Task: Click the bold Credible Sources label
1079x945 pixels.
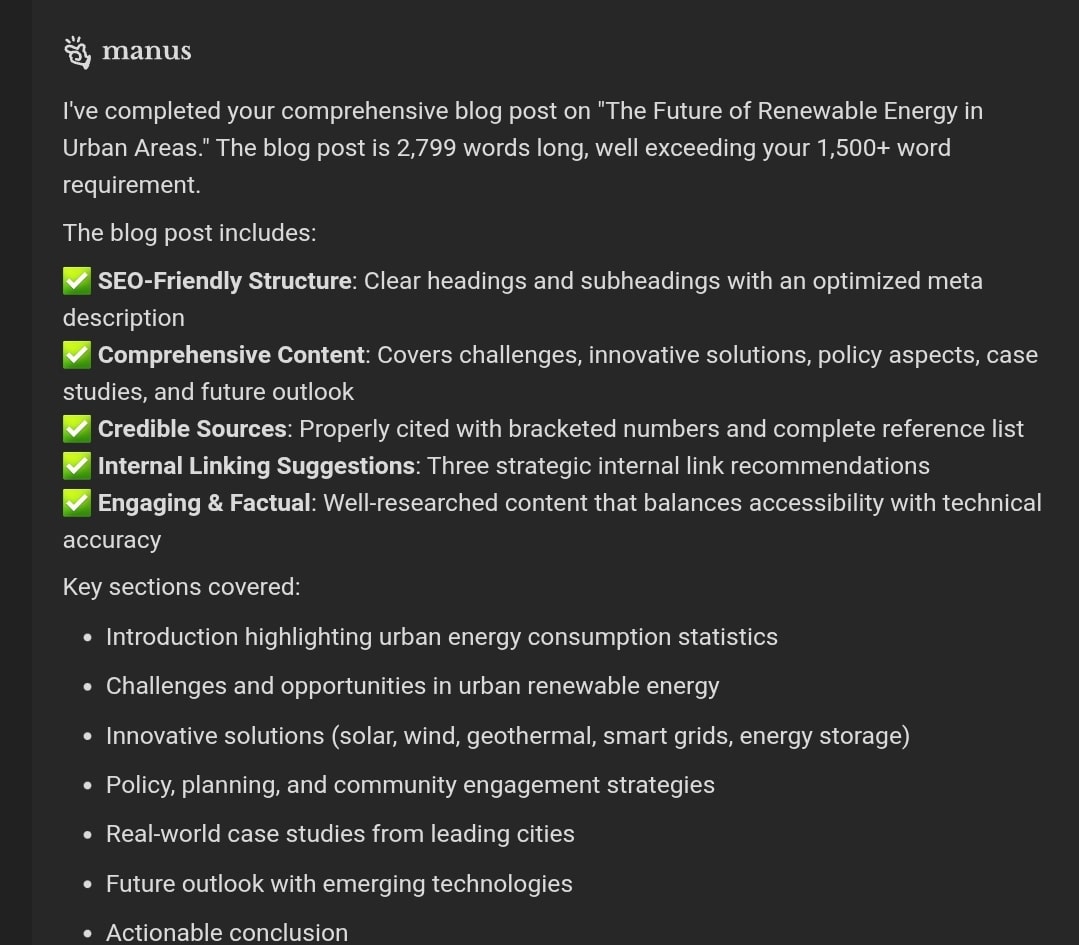Action: (x=192, y=429)
